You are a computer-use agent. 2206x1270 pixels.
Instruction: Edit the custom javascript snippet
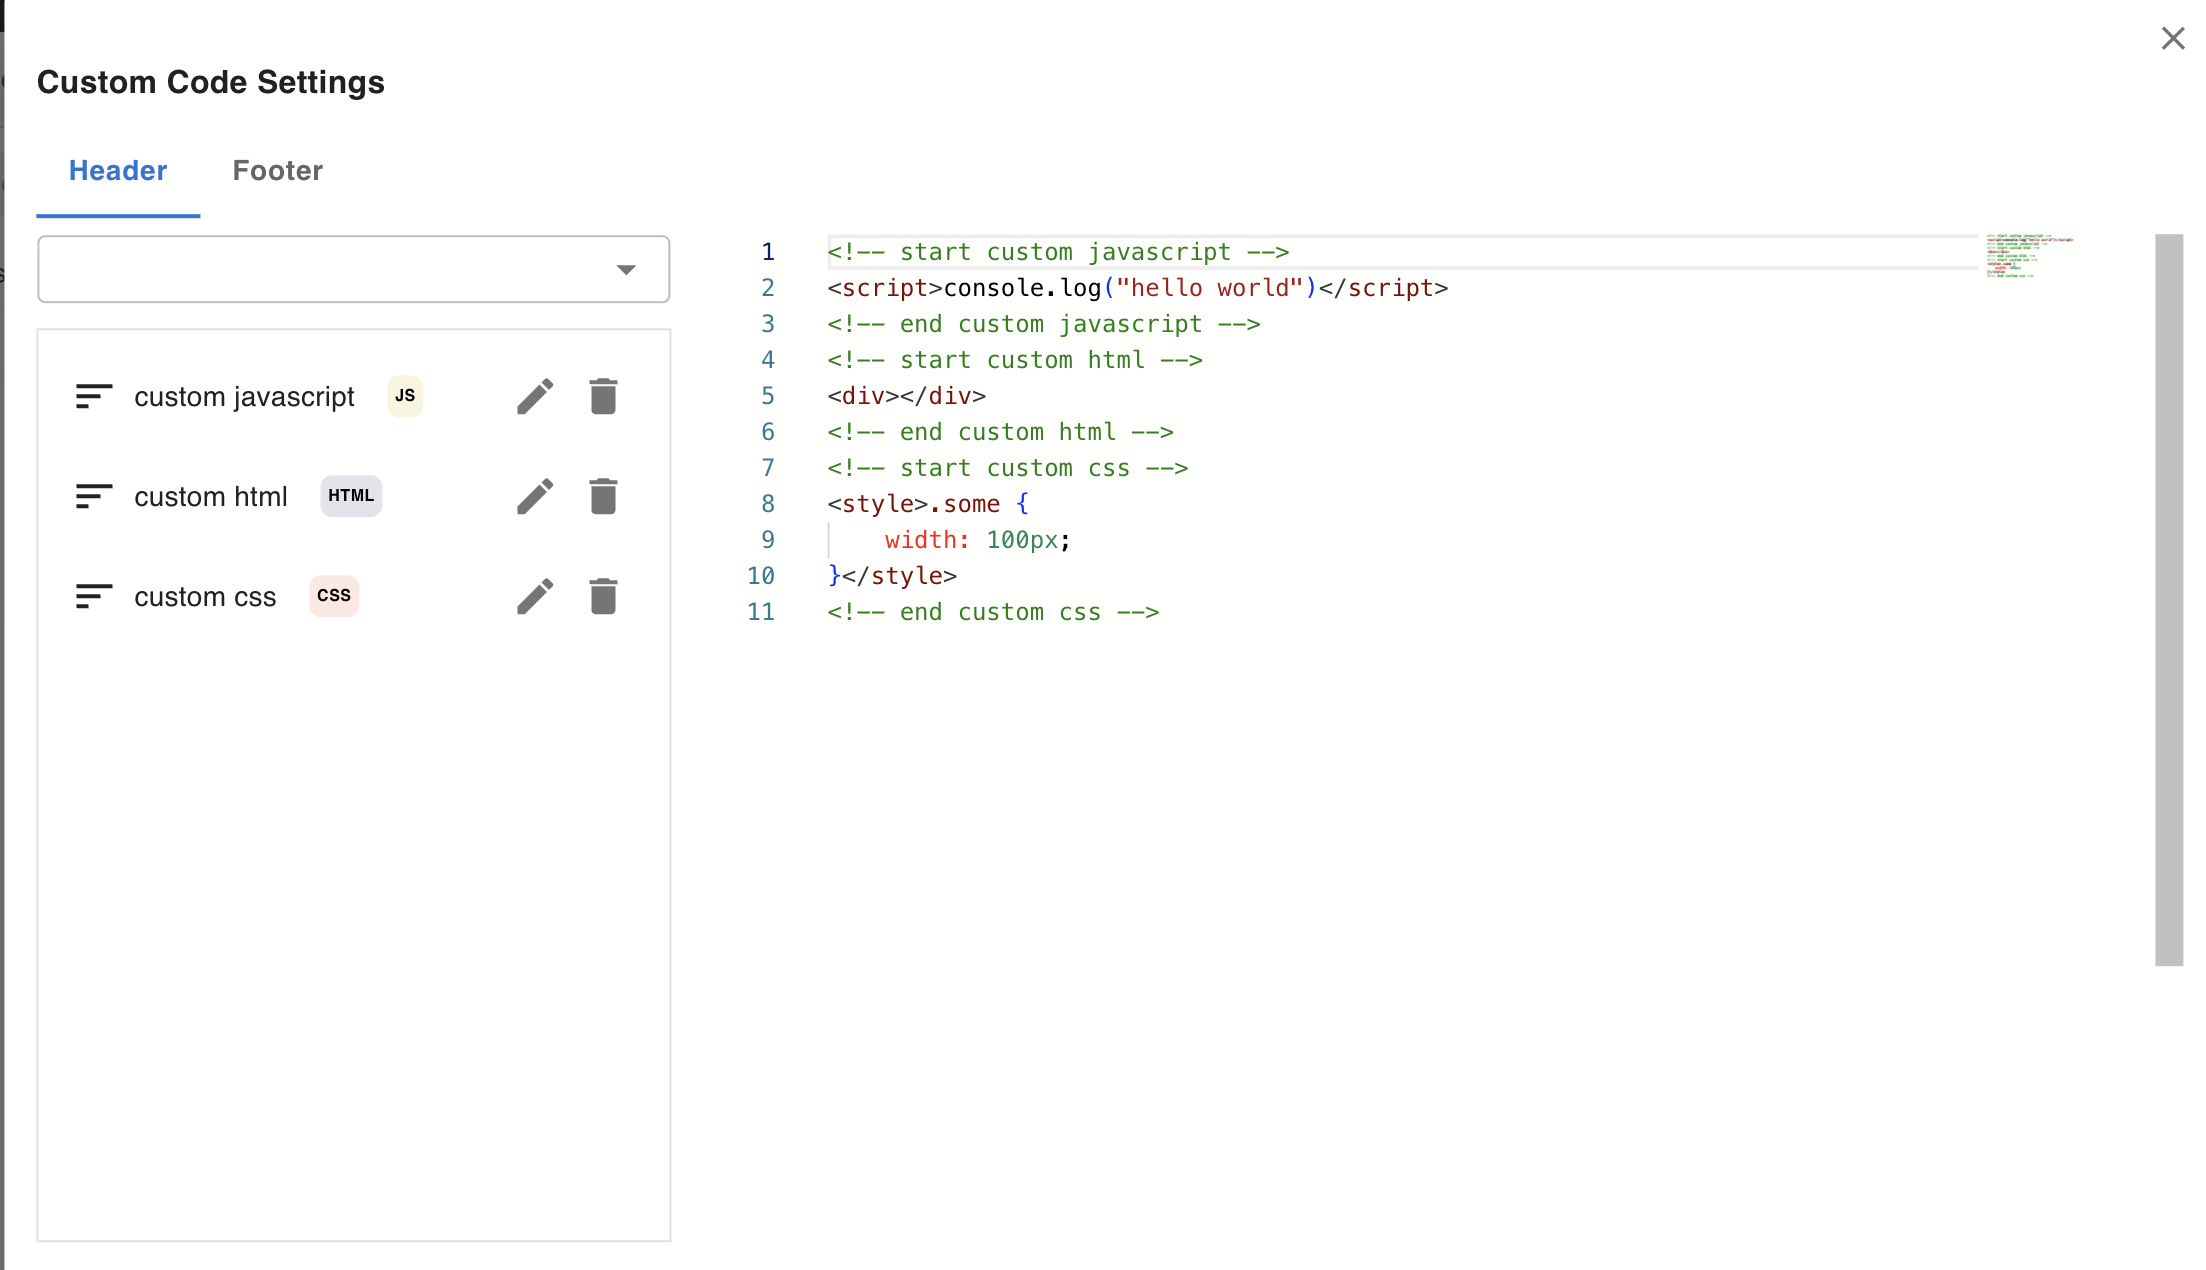(535, 397)
